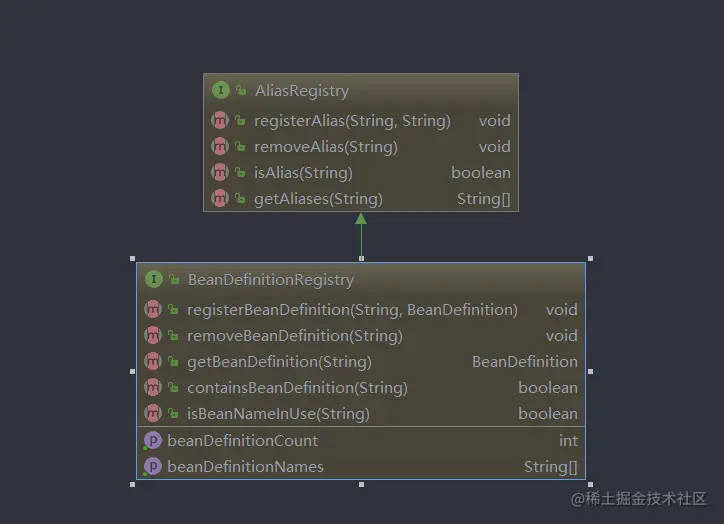724x524 pixels.
Task: Click the String[] type of beanDefinitionNames
Action: [x=550, y=467]
